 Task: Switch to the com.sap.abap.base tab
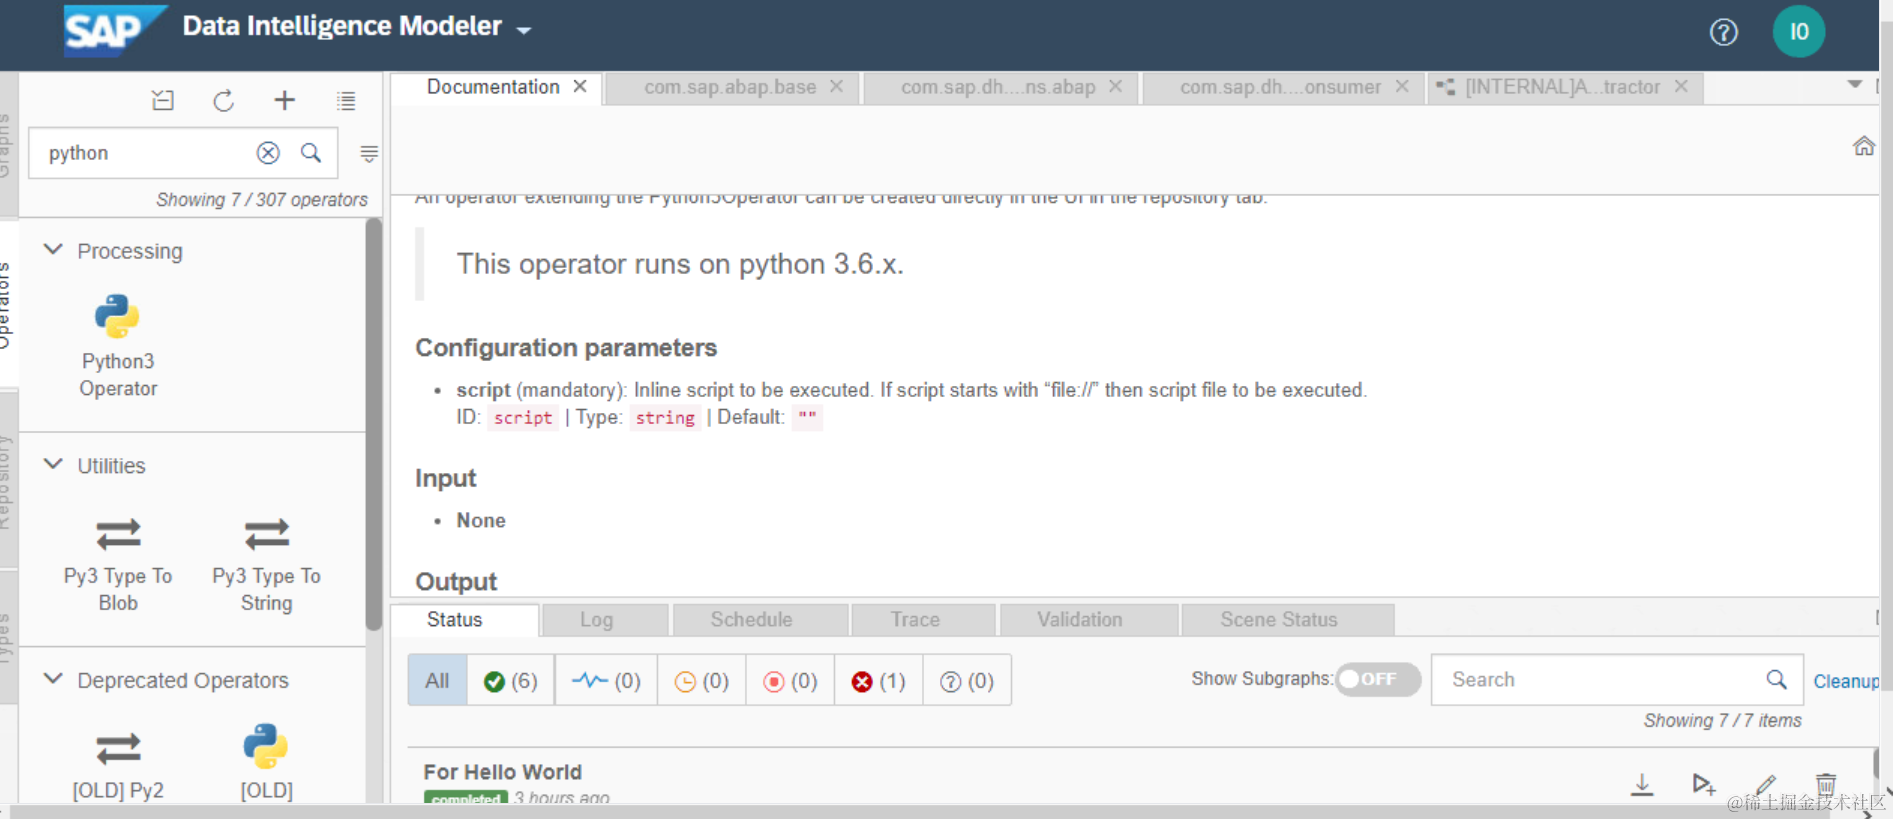point(730,87)
